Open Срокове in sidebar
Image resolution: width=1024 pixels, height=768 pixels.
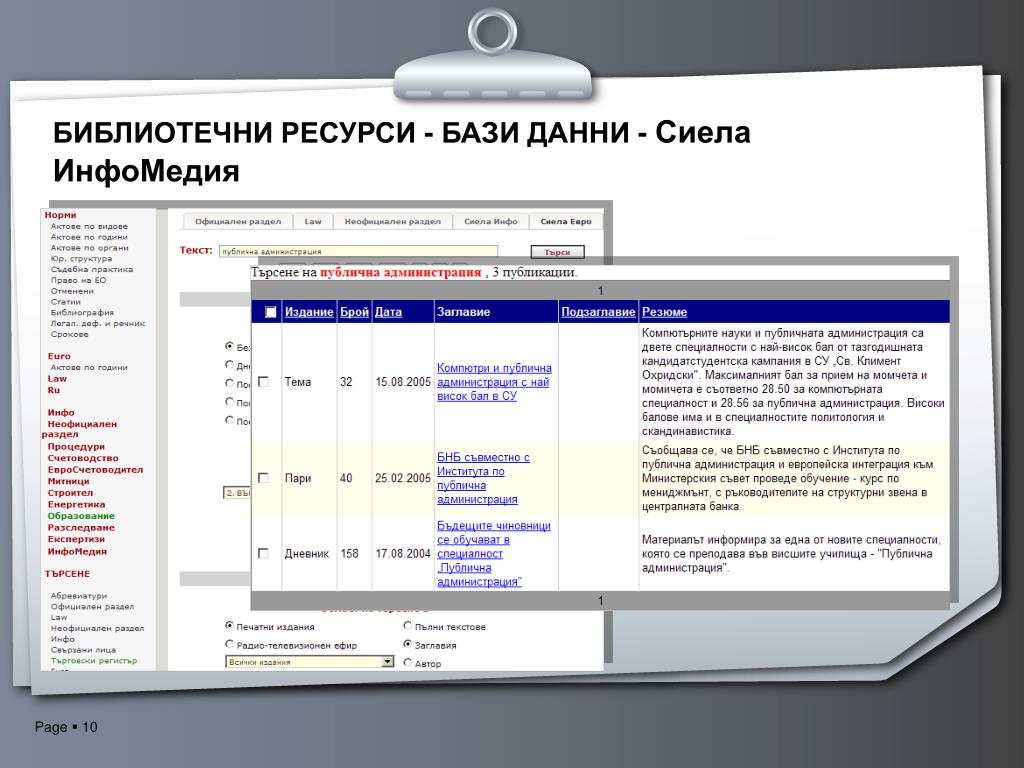pos(69,334)
